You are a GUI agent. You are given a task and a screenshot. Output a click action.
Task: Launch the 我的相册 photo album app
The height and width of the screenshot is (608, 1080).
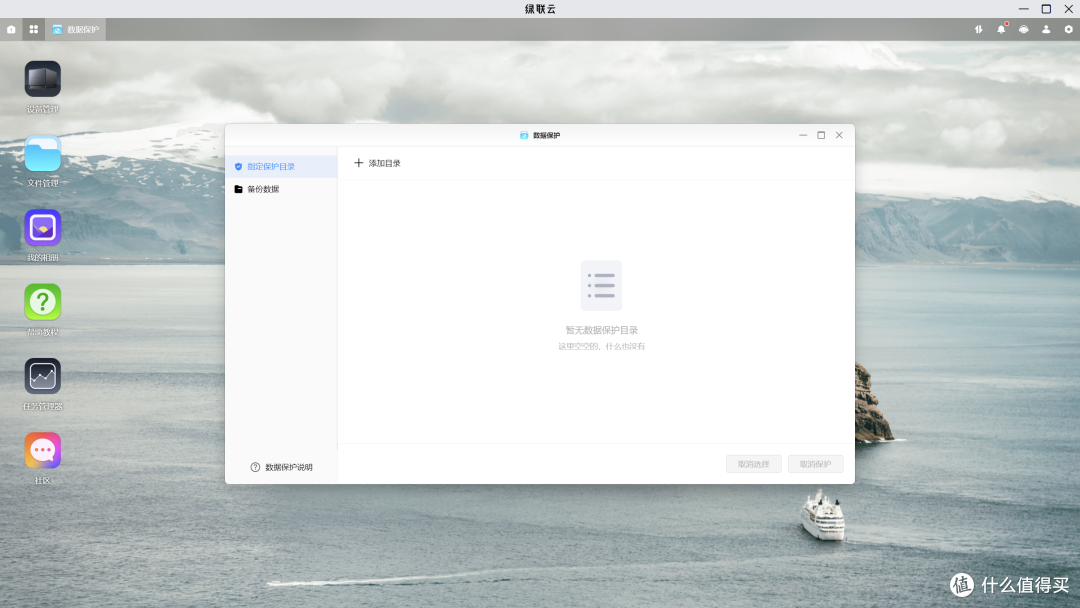[43, 228]
